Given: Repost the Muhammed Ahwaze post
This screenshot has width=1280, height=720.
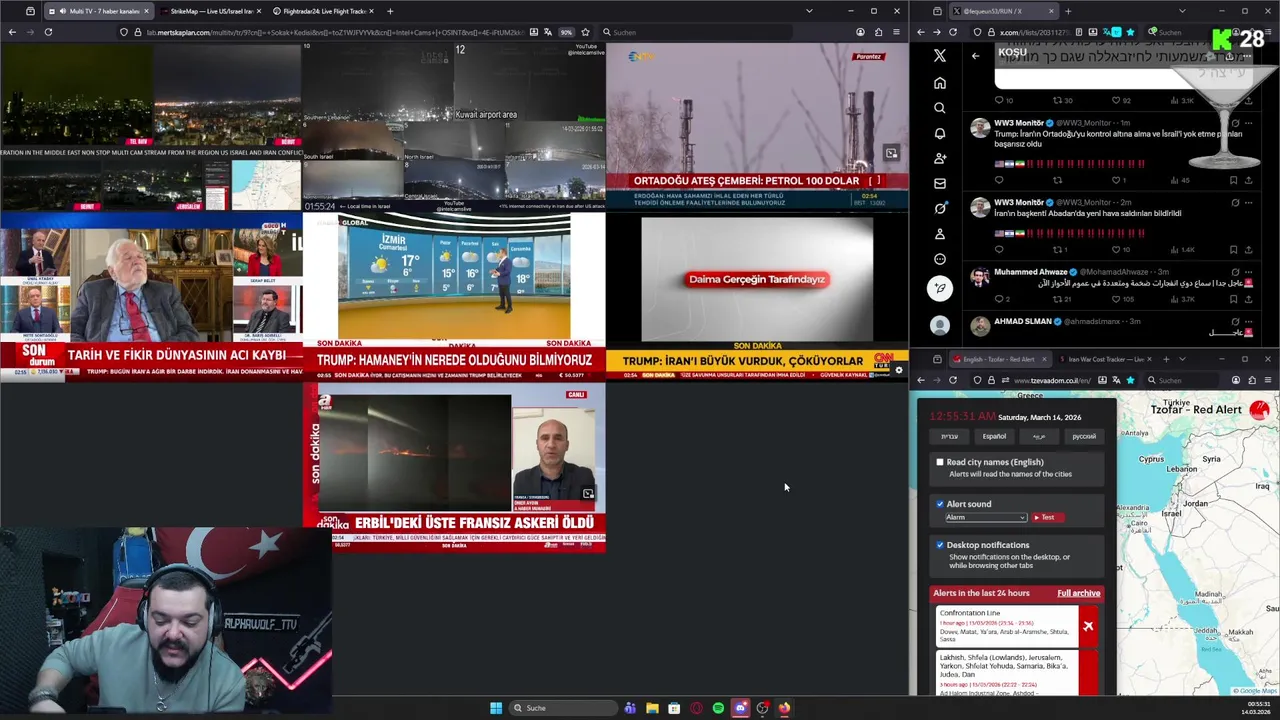Looking at the screenshot, I should pos(1058,299).
